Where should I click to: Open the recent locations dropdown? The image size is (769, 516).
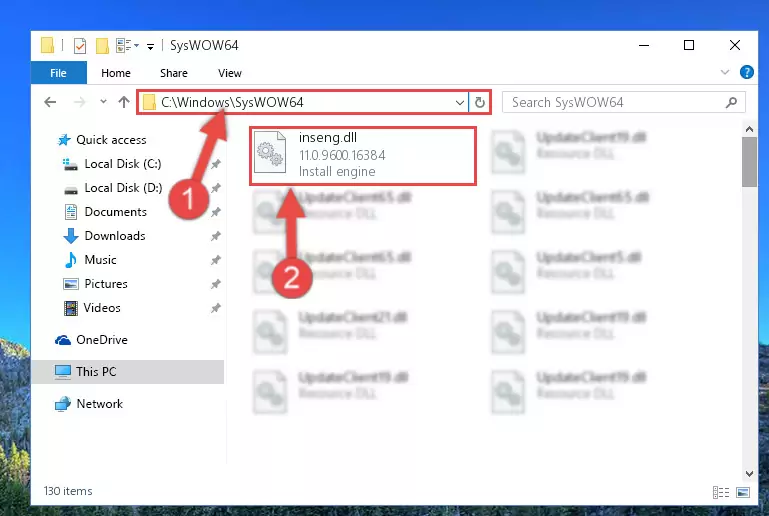pyautogui.click(x=103, y=102)
